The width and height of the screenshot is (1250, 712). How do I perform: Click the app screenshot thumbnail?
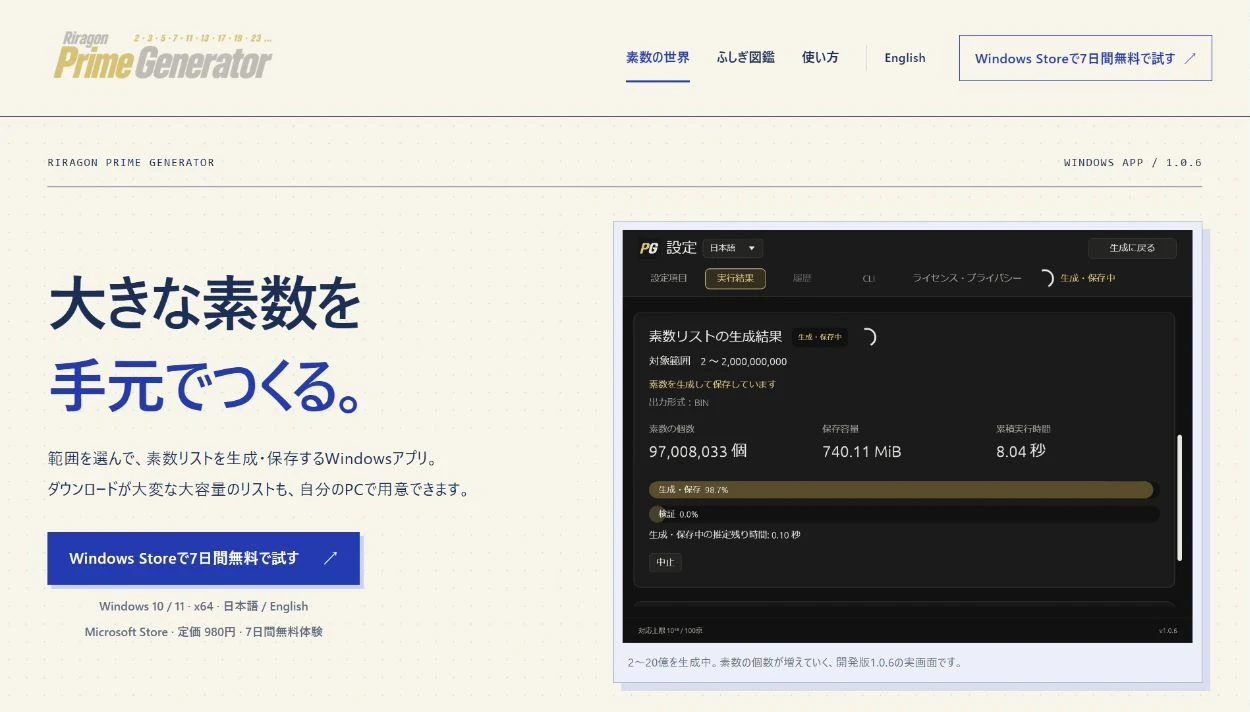click(908, 436)
